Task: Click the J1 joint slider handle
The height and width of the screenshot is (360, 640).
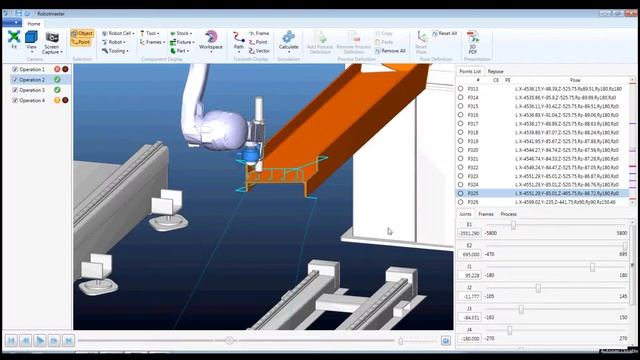Action: pos(592,267)
